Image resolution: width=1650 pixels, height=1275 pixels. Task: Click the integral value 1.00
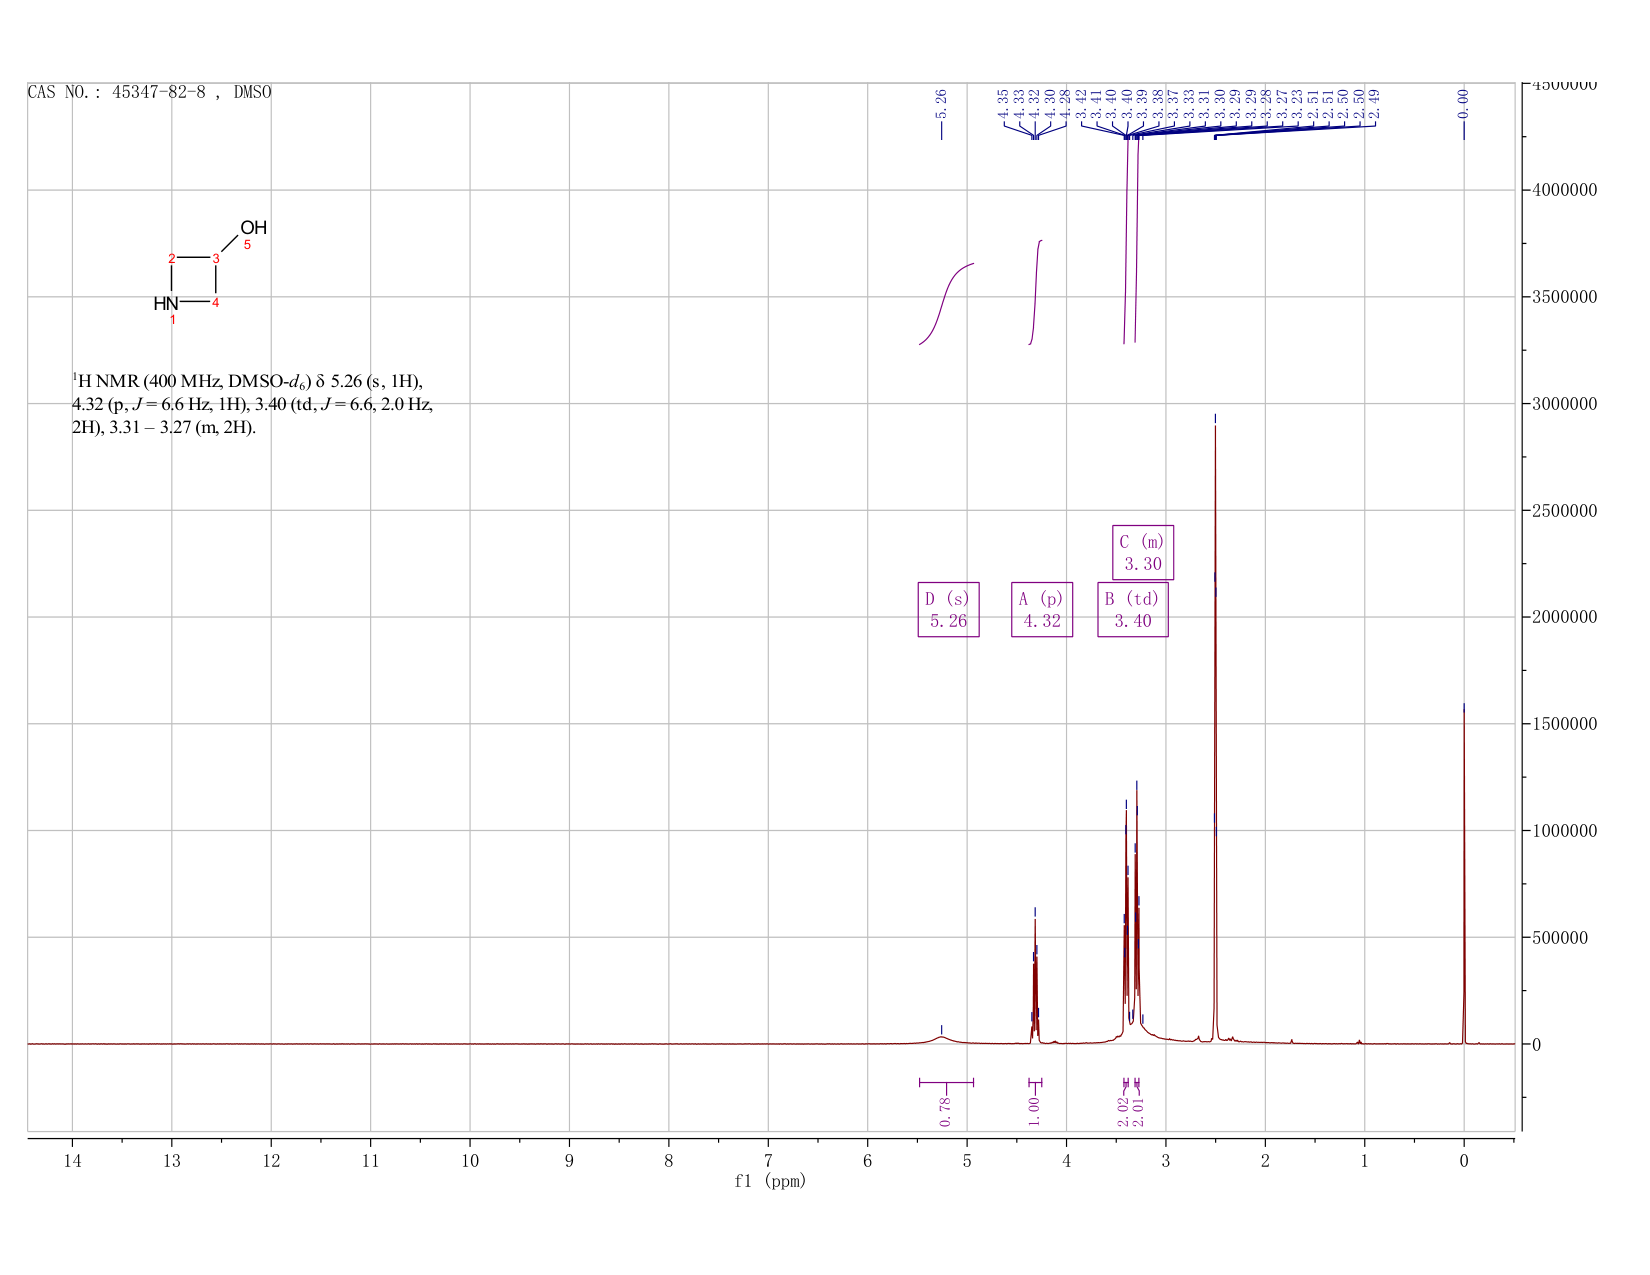click(x=1035, y=1111)
